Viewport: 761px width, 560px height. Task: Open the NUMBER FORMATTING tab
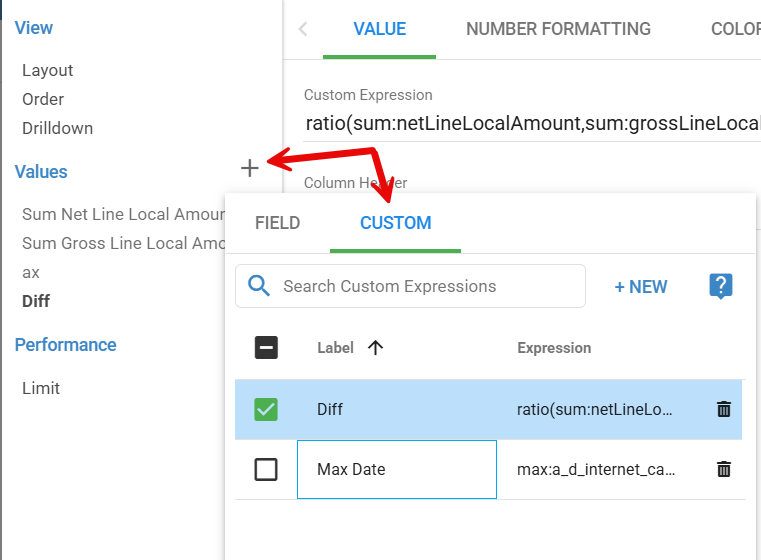558,29
